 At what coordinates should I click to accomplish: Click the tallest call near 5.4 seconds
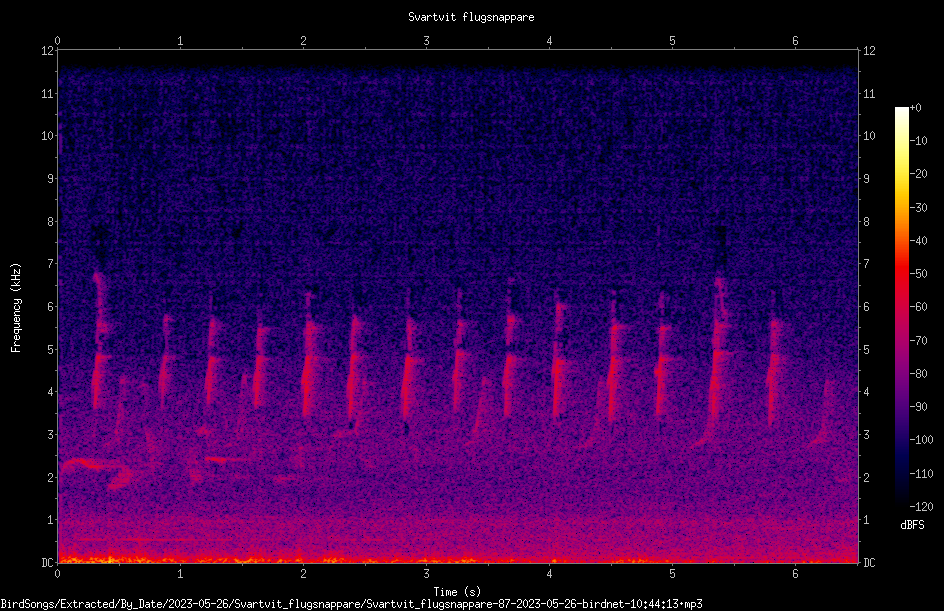[x=718, y=361]
